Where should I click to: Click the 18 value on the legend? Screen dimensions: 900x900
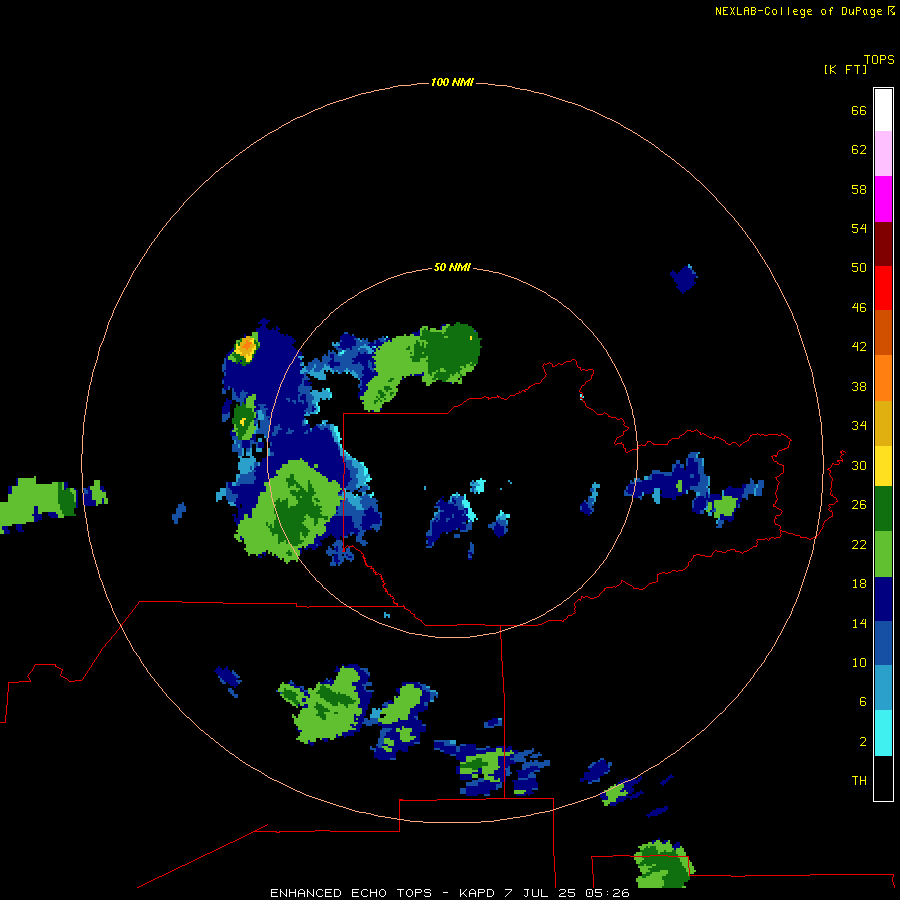859,584
